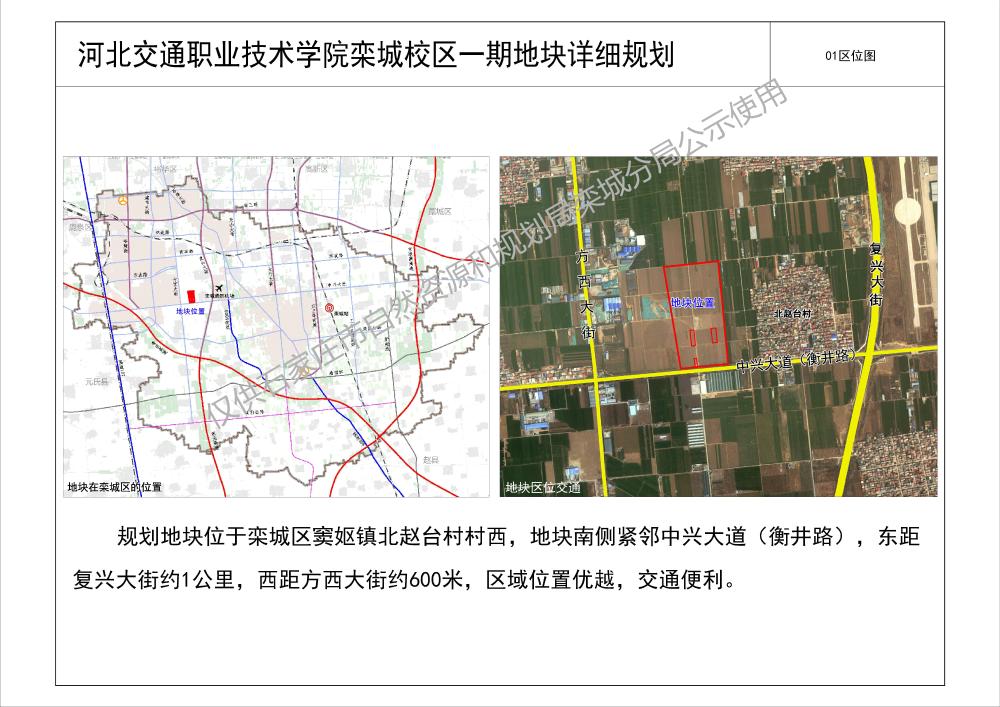Click the 地块位置 label on the satellite map
1000x707 pixels.
[693, 302]
